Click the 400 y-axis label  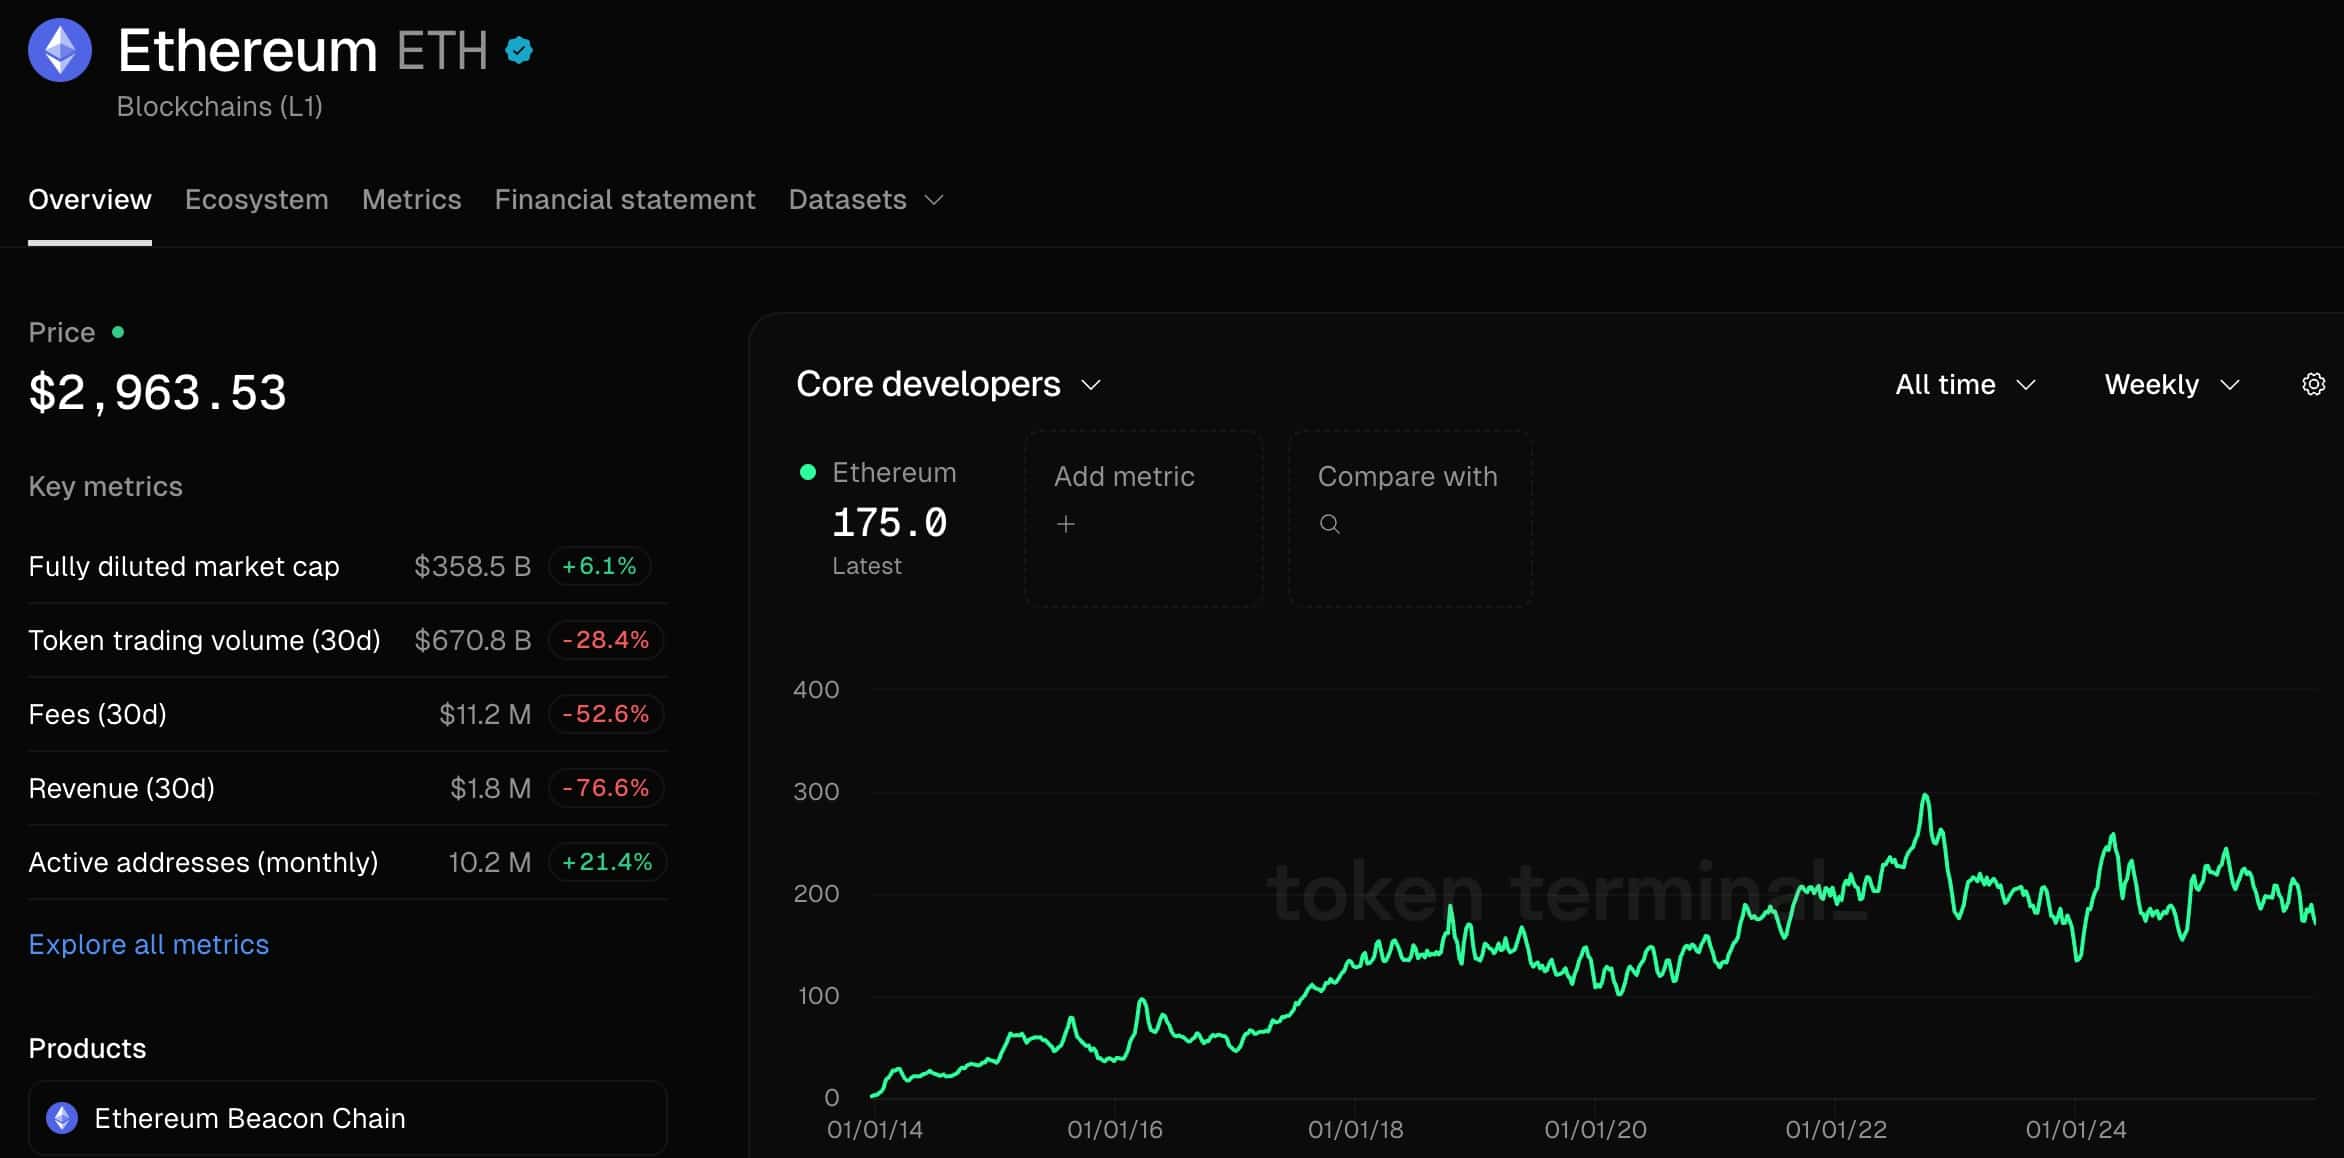816,690
